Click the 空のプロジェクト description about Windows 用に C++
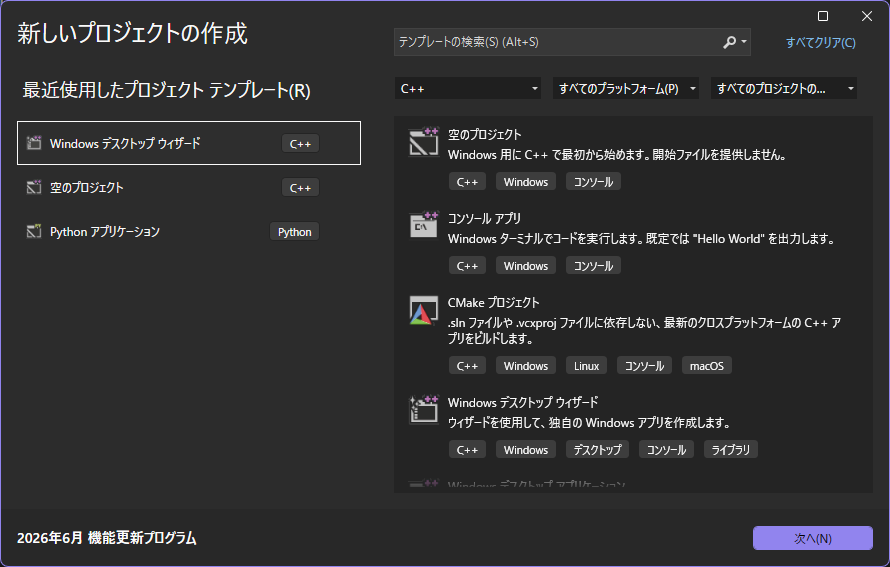The image size is (890, 567). click(616, 154)
